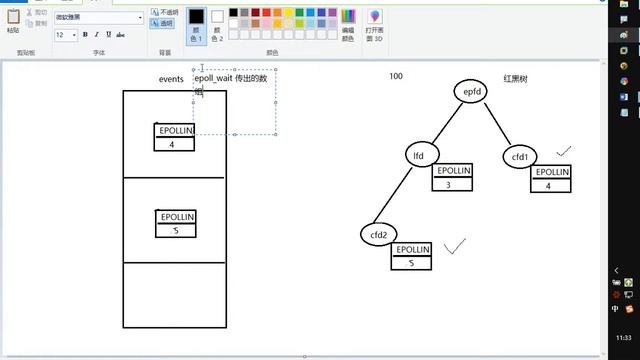Pick the gray color swatch in top row
The image size is (640, 360).
point(244,13)
